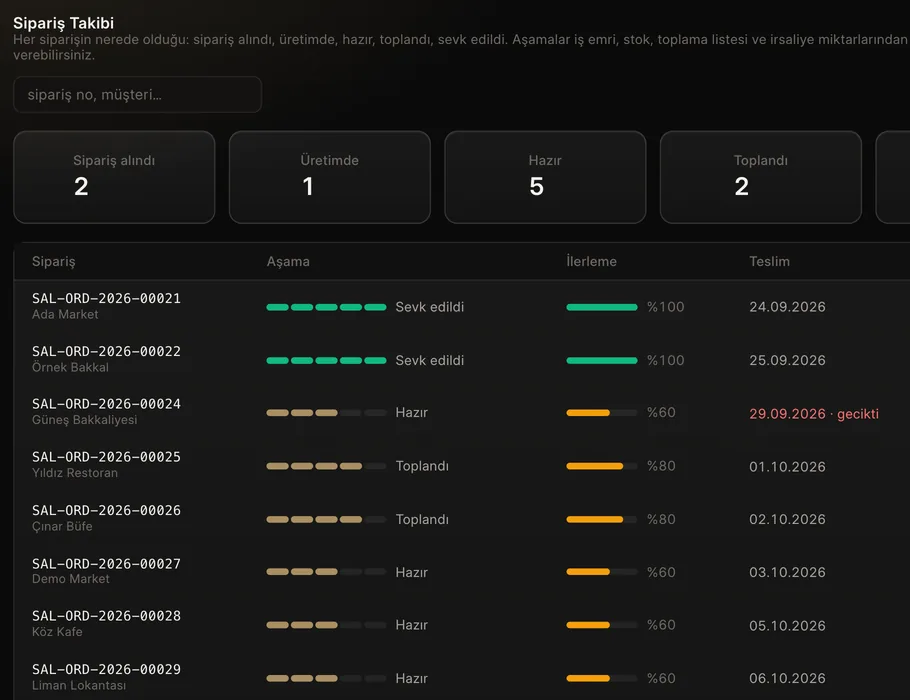This screenshot has width=910, height=700.
Task: Open order SAL-ORD-2026-00021
Action: [461, 306]
